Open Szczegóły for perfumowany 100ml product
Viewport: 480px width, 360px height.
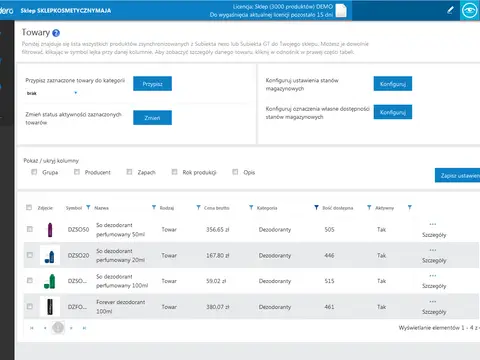coord(434,286)
